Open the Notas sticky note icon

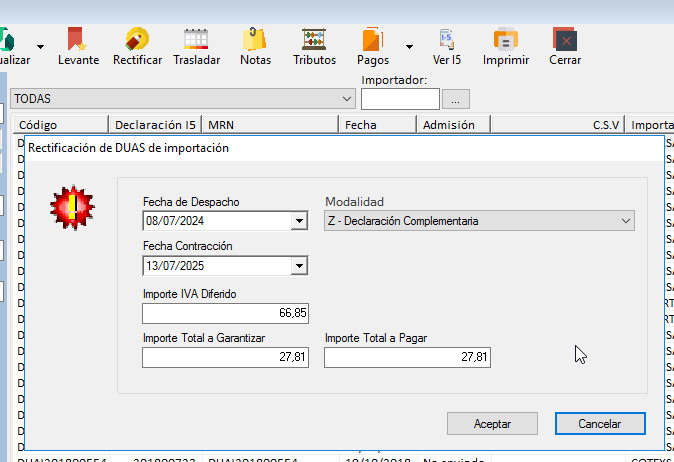(255, 40)
